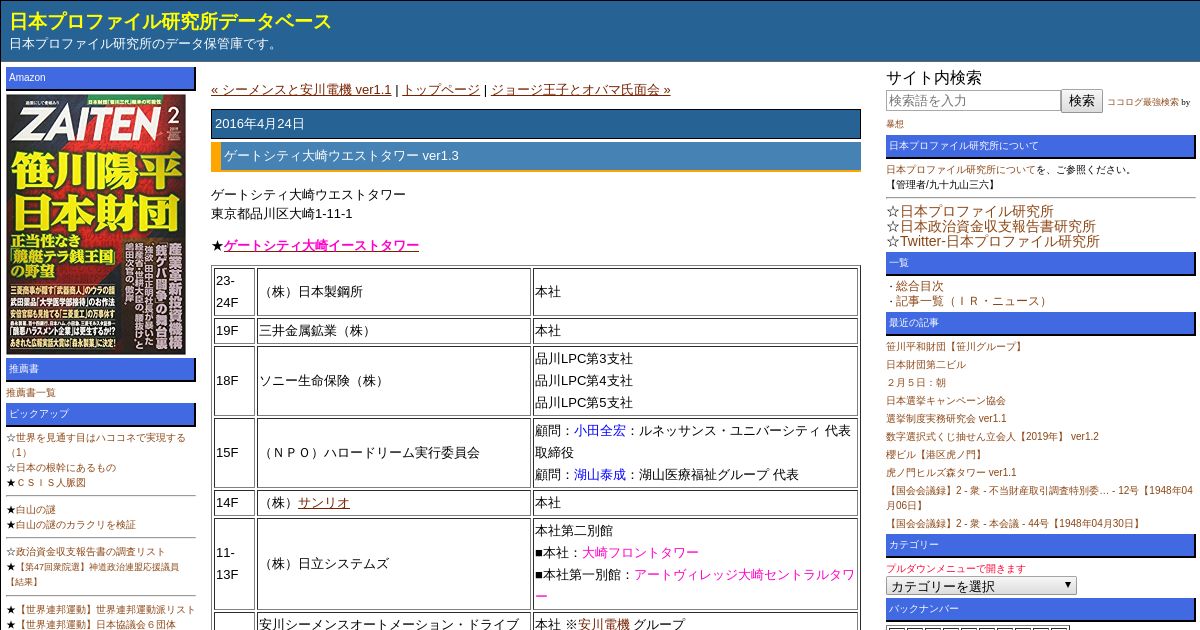The image size is (1200, 630).
Task: Click the ZAITEN magazine cover thumbnail
Action: tap(96, 224)
